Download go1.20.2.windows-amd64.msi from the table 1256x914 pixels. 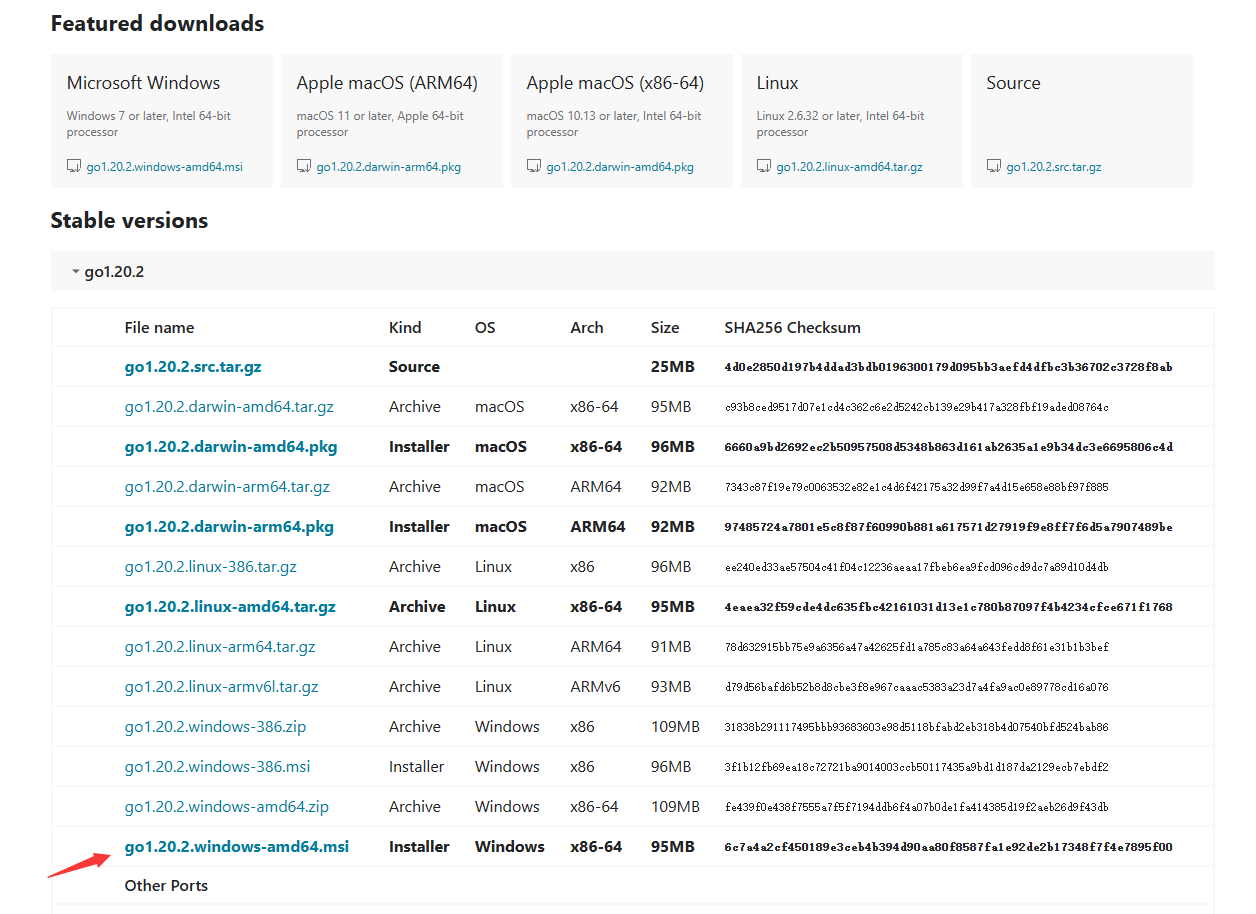237,847
